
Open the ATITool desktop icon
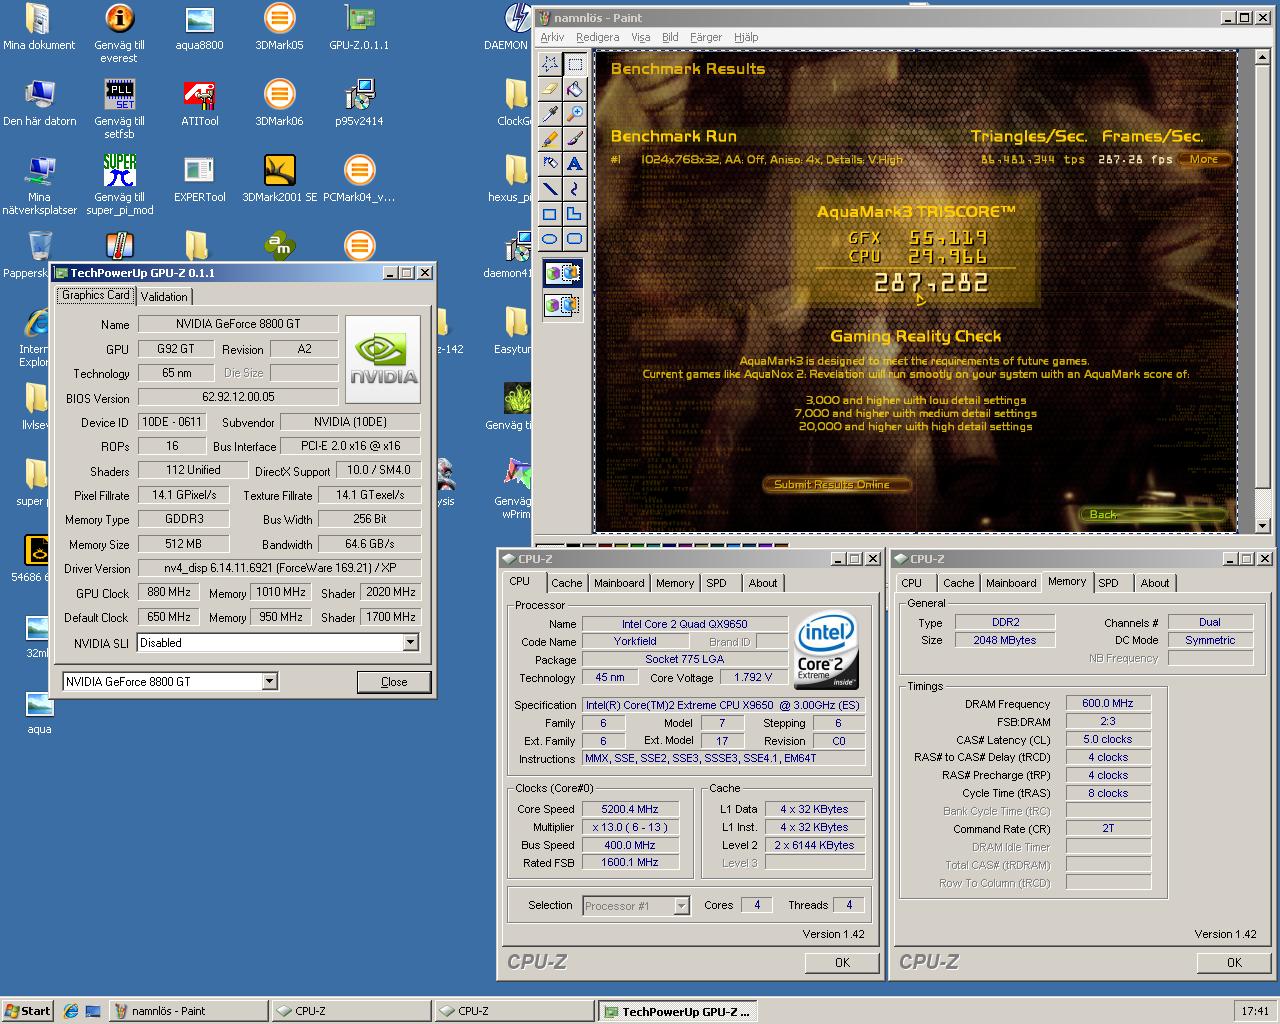(x=199, y=102)
